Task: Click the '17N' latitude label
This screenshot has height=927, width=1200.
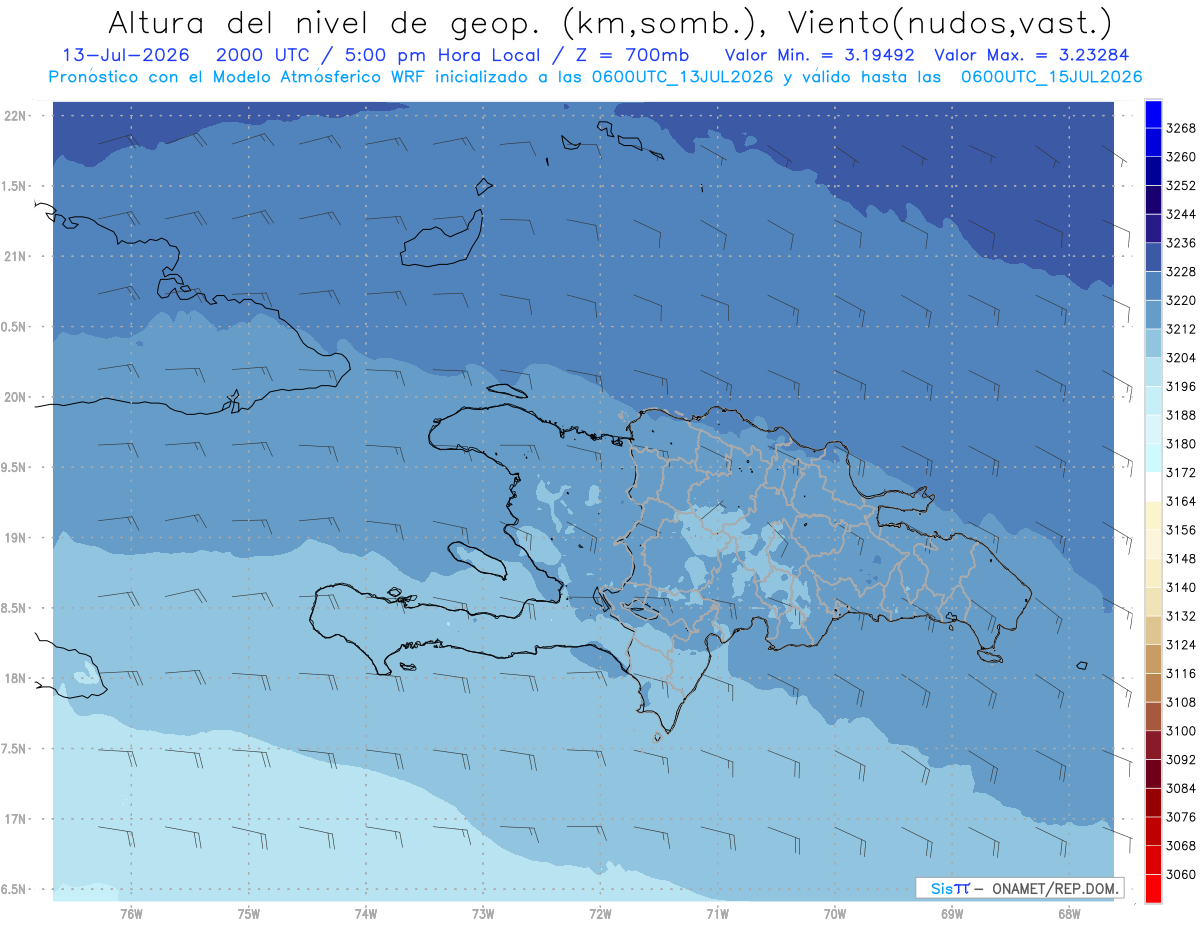Action: [16, 819]
